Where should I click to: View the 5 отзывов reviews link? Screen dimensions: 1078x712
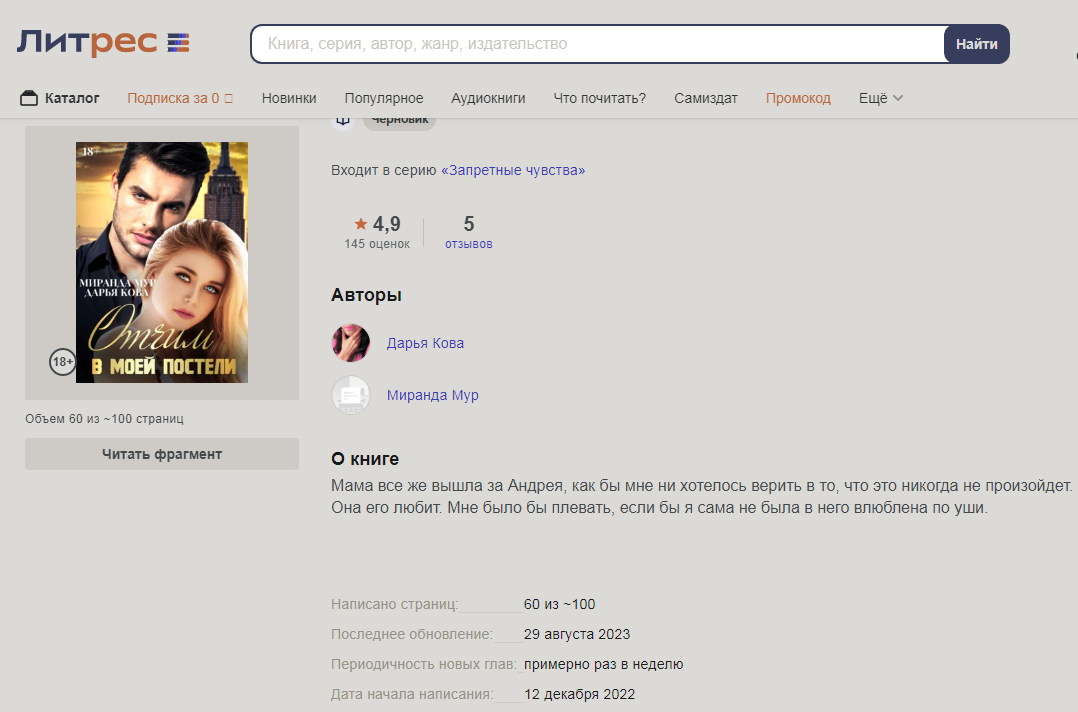tap(469, 232)
